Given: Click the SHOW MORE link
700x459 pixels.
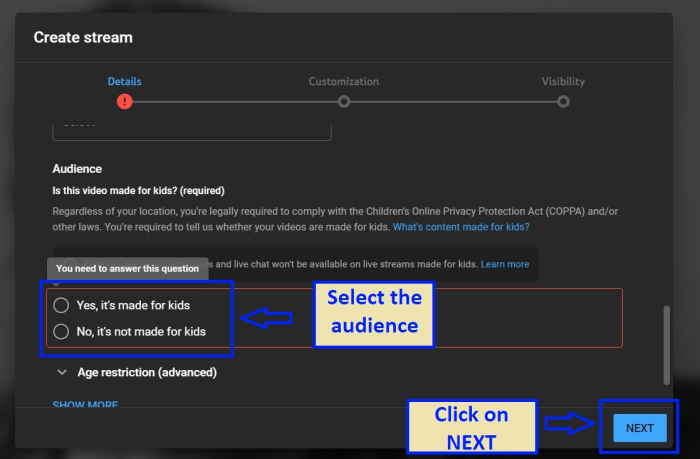Looking at the screenshot, I should [x=85, y=404].
